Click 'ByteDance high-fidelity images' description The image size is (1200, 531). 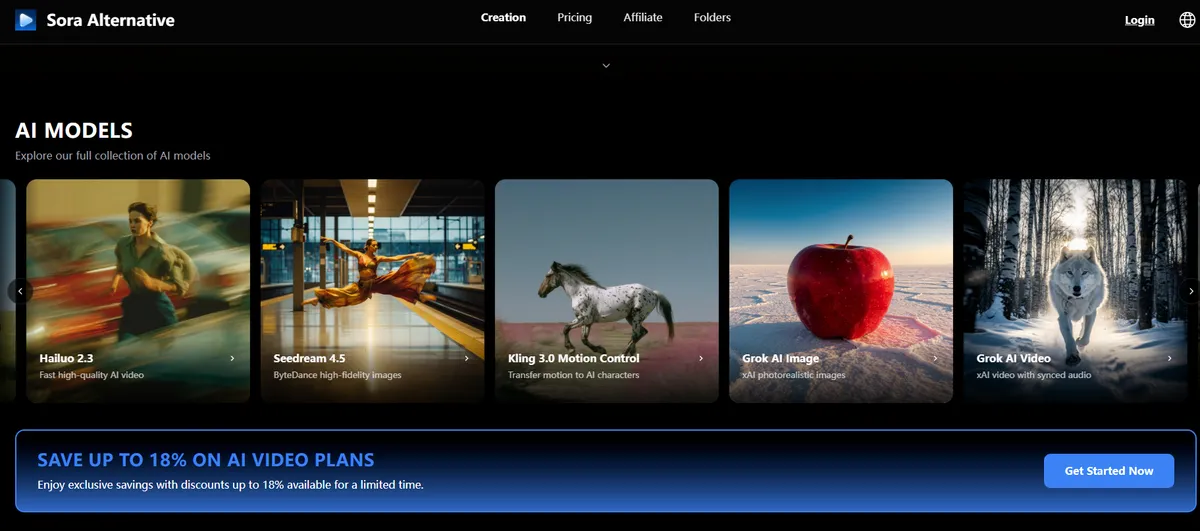tap(337, 375)
